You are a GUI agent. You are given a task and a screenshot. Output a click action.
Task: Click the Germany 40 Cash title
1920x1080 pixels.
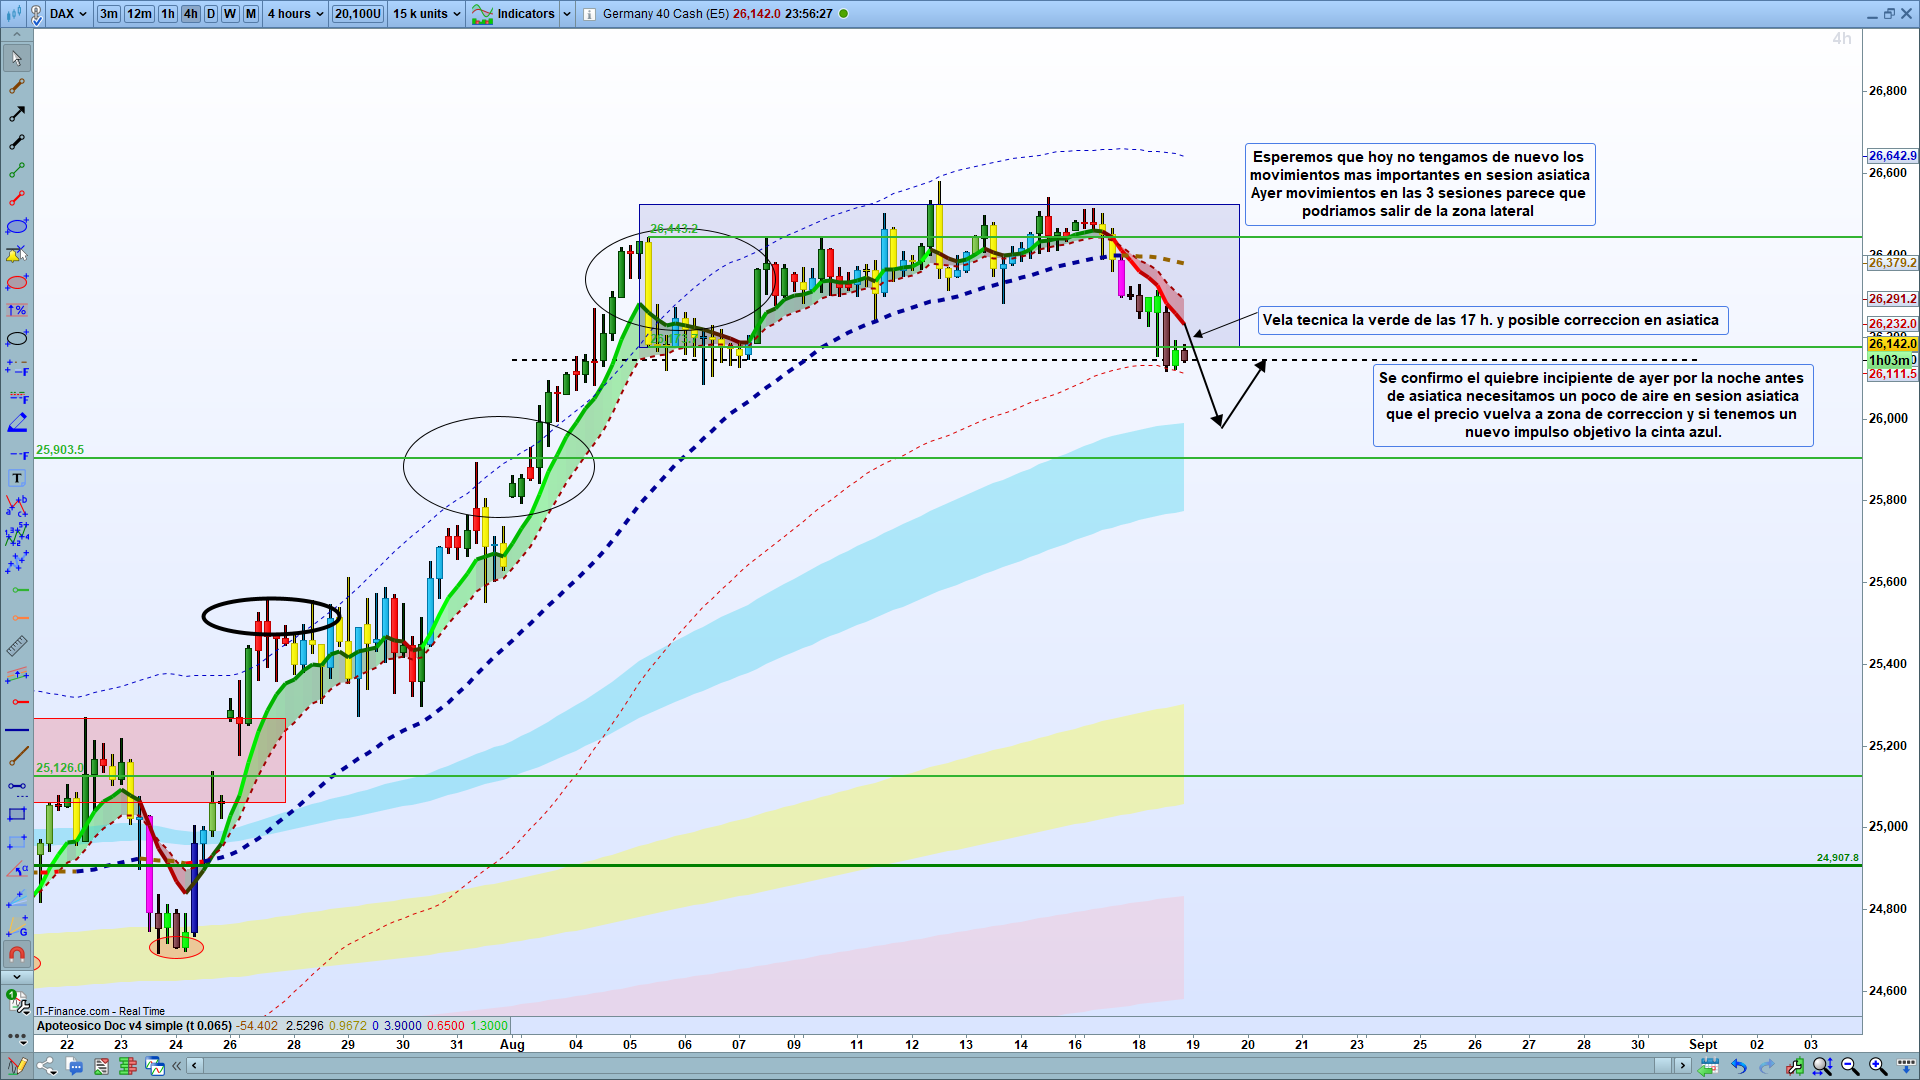[666, 14]
